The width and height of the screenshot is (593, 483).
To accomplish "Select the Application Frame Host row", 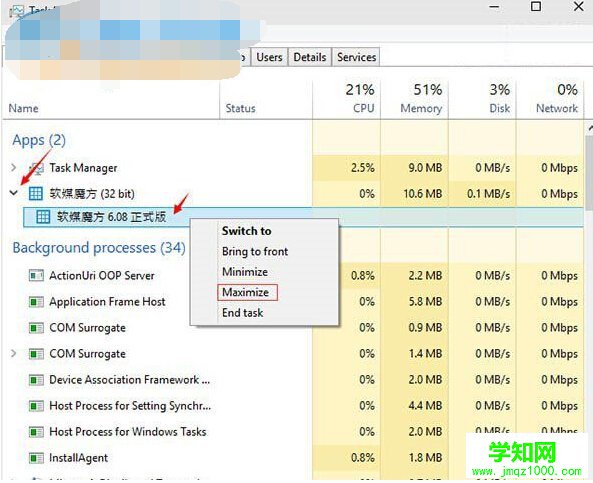I will pos(107,301).
